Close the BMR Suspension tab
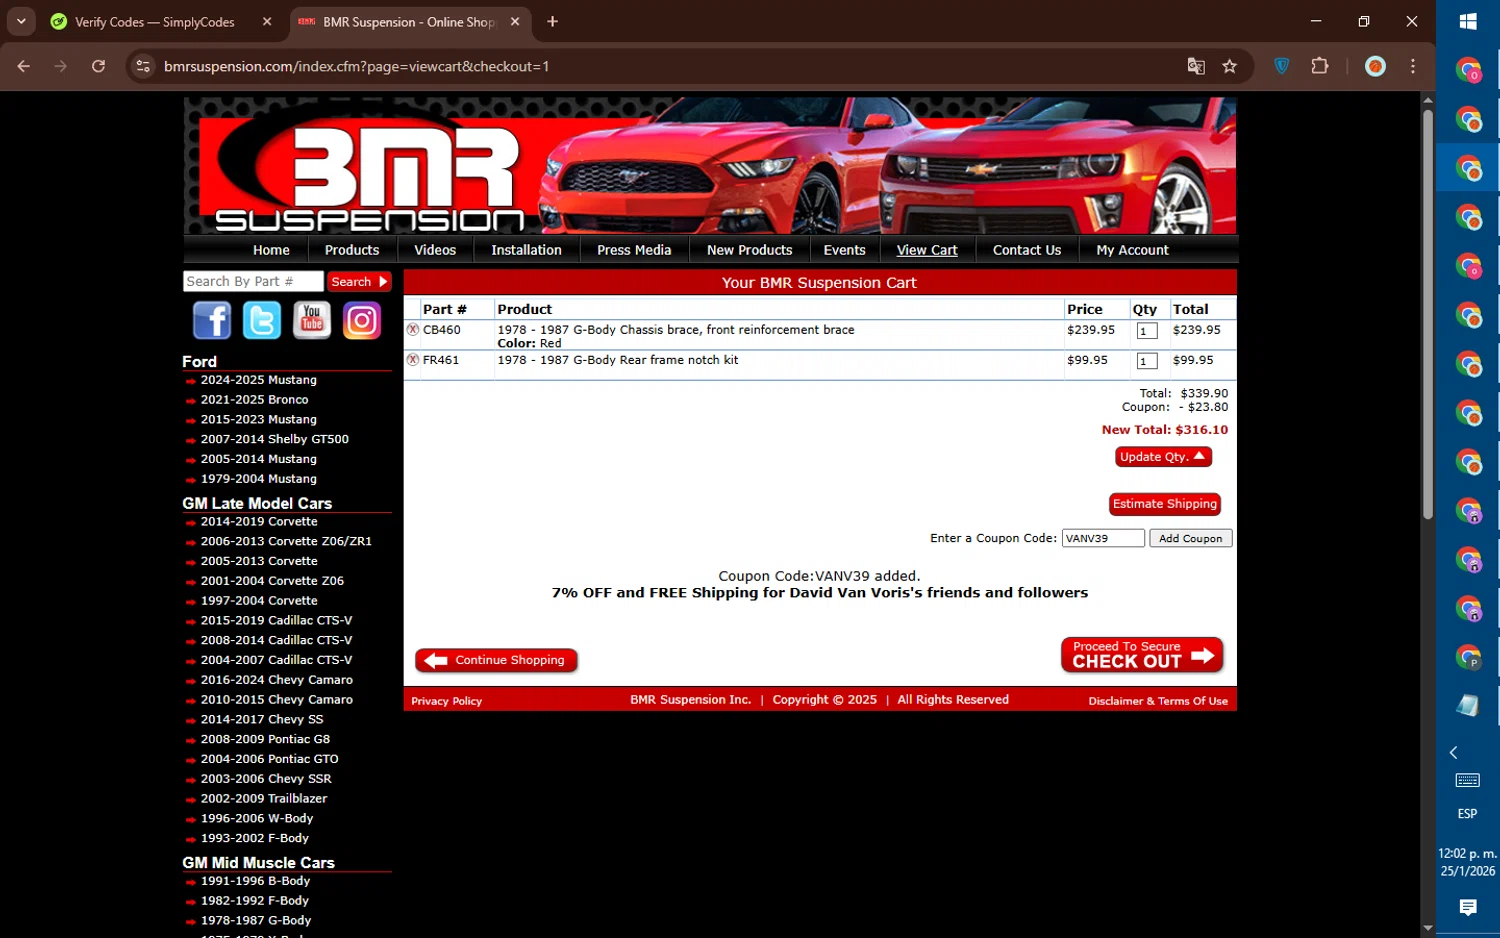The image size is (1500, 938). (515, 21)
